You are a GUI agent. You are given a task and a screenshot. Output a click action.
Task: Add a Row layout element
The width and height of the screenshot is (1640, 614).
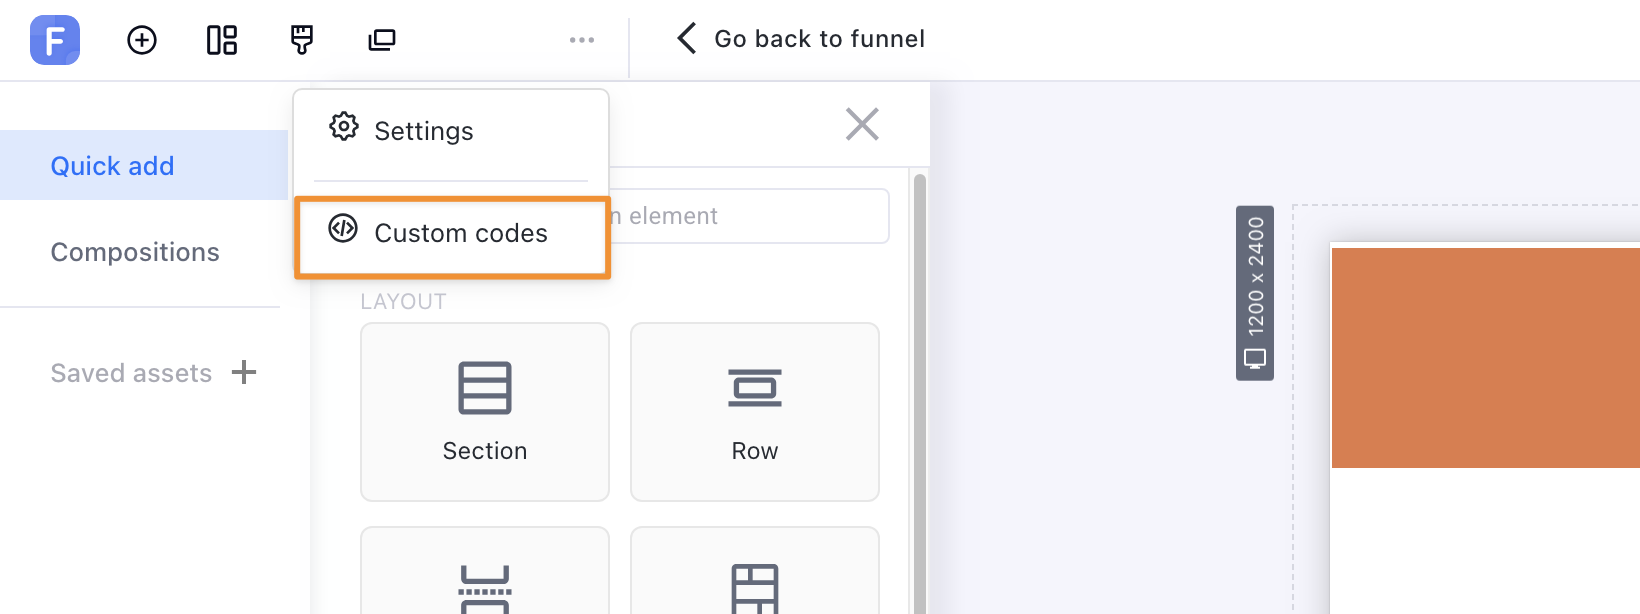[755, 411]
